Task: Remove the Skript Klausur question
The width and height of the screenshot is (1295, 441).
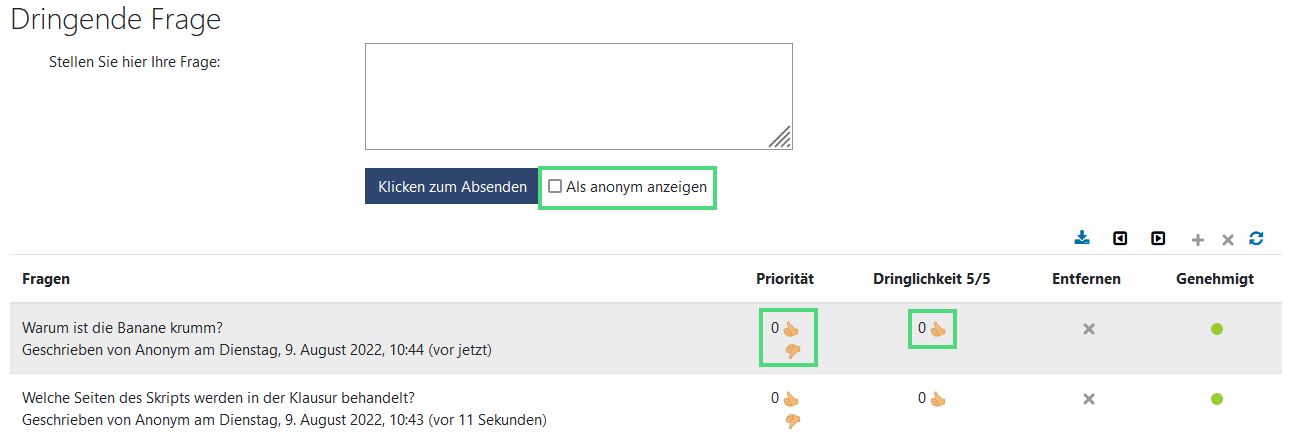Action: point(1089,399)
